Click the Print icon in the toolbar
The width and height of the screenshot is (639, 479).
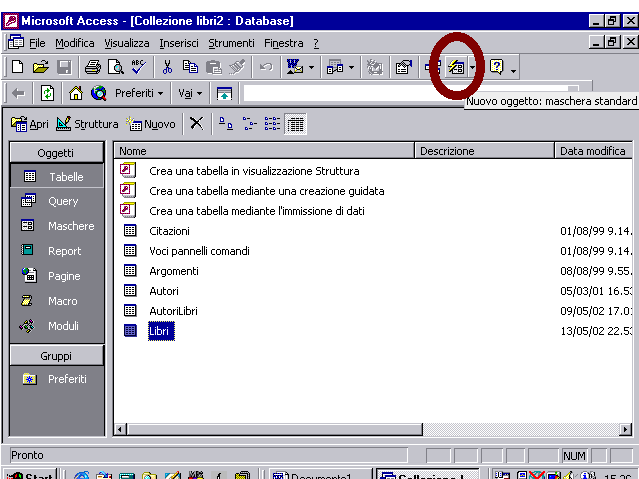click(x=92, y=67)
